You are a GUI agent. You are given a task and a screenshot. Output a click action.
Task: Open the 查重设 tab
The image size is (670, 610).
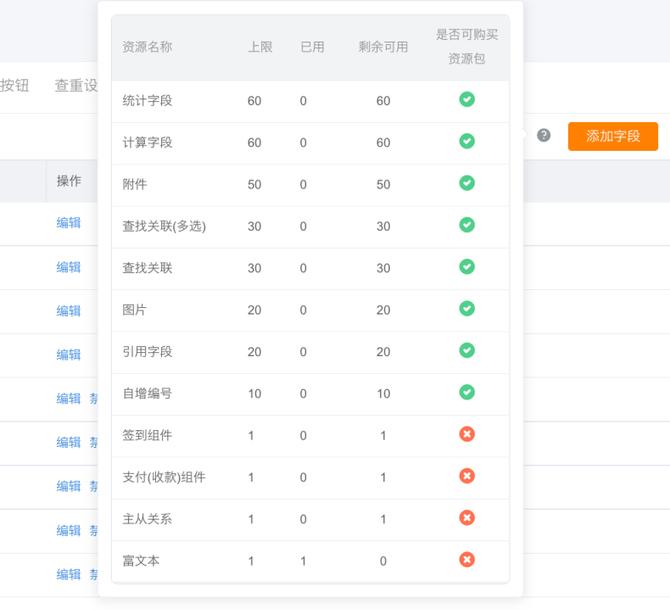(x=76, y=86)
